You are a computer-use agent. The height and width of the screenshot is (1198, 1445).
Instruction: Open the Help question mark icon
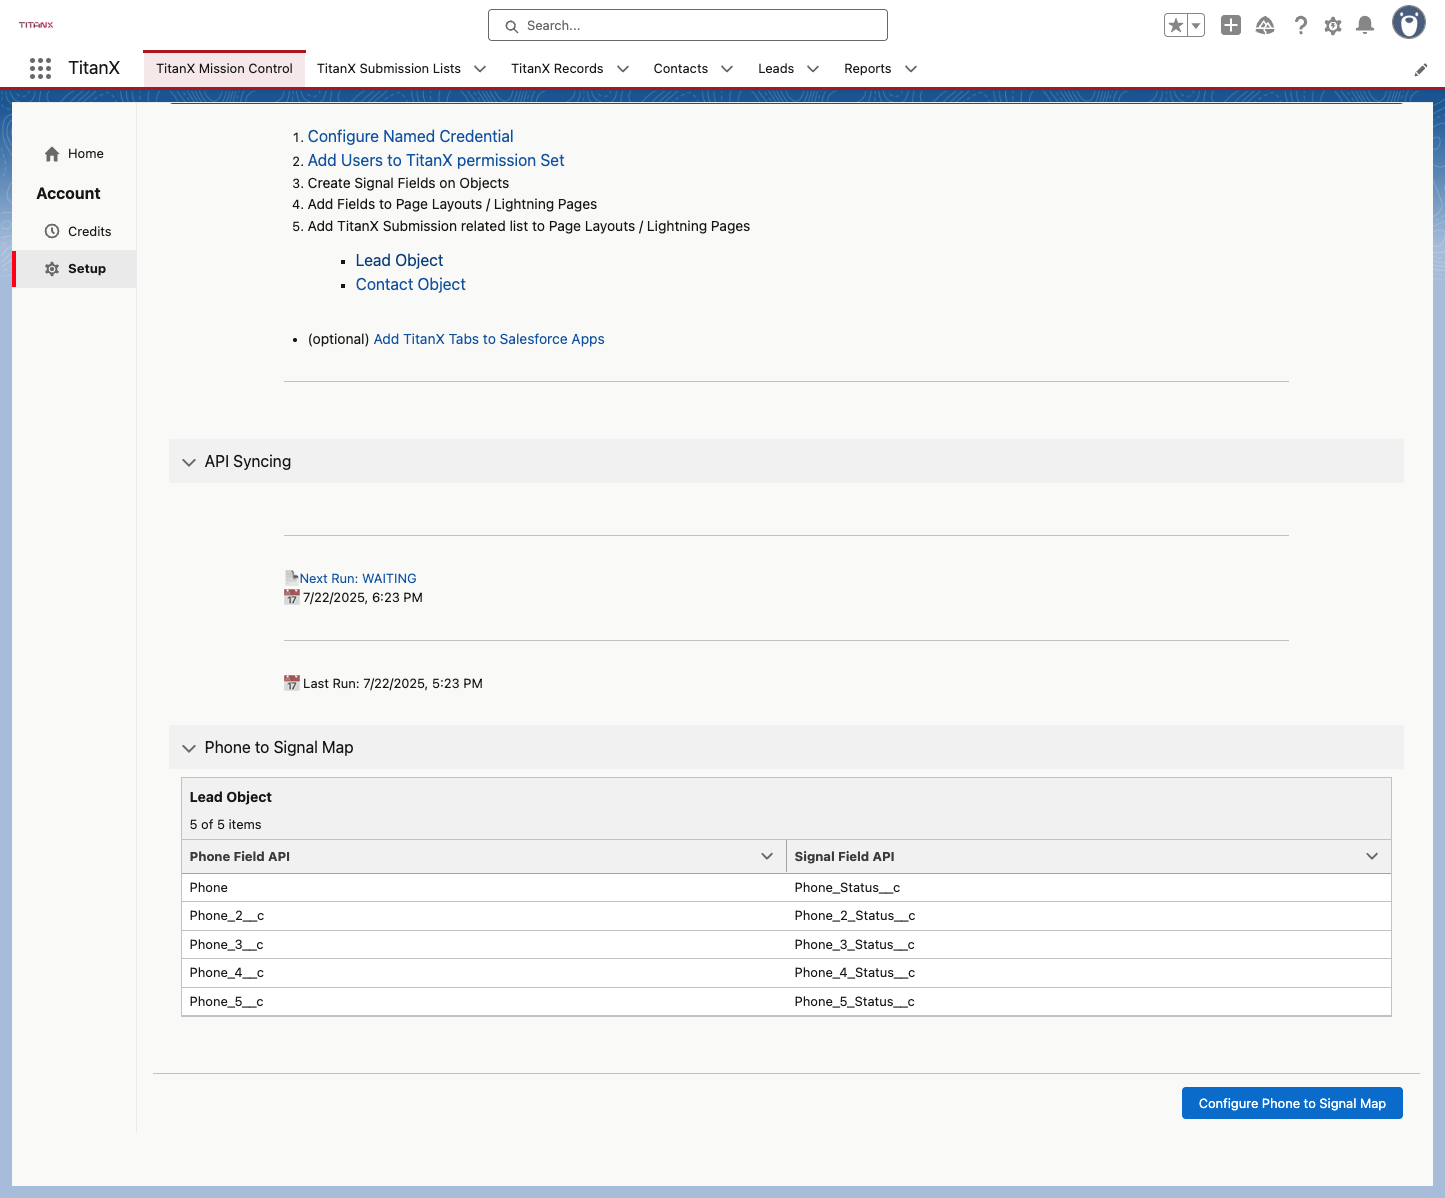(x=1300, y=26)
